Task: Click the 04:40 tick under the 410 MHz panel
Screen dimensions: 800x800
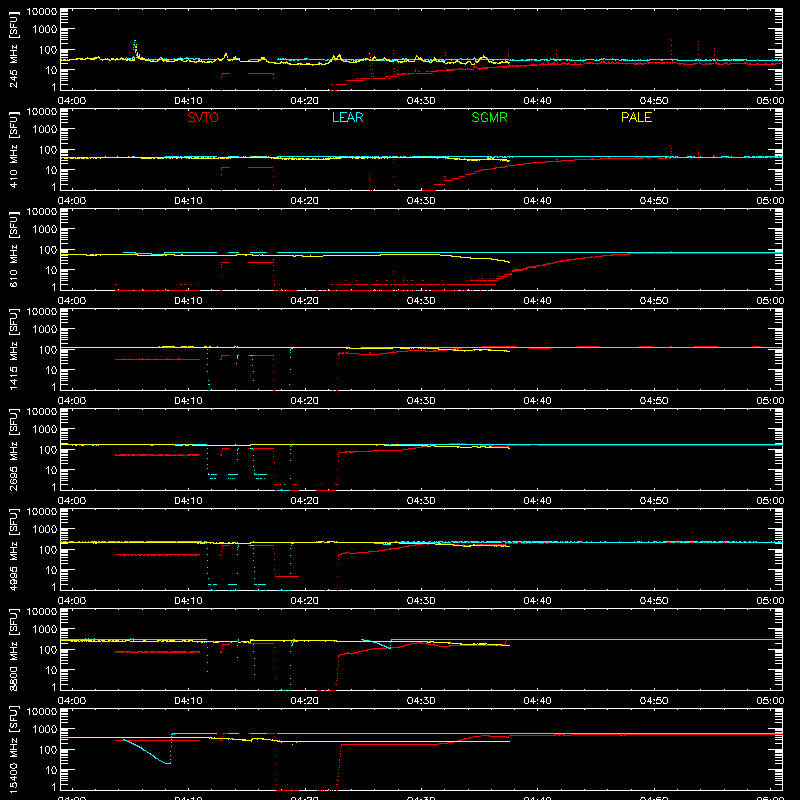Action: coord(537,201)
